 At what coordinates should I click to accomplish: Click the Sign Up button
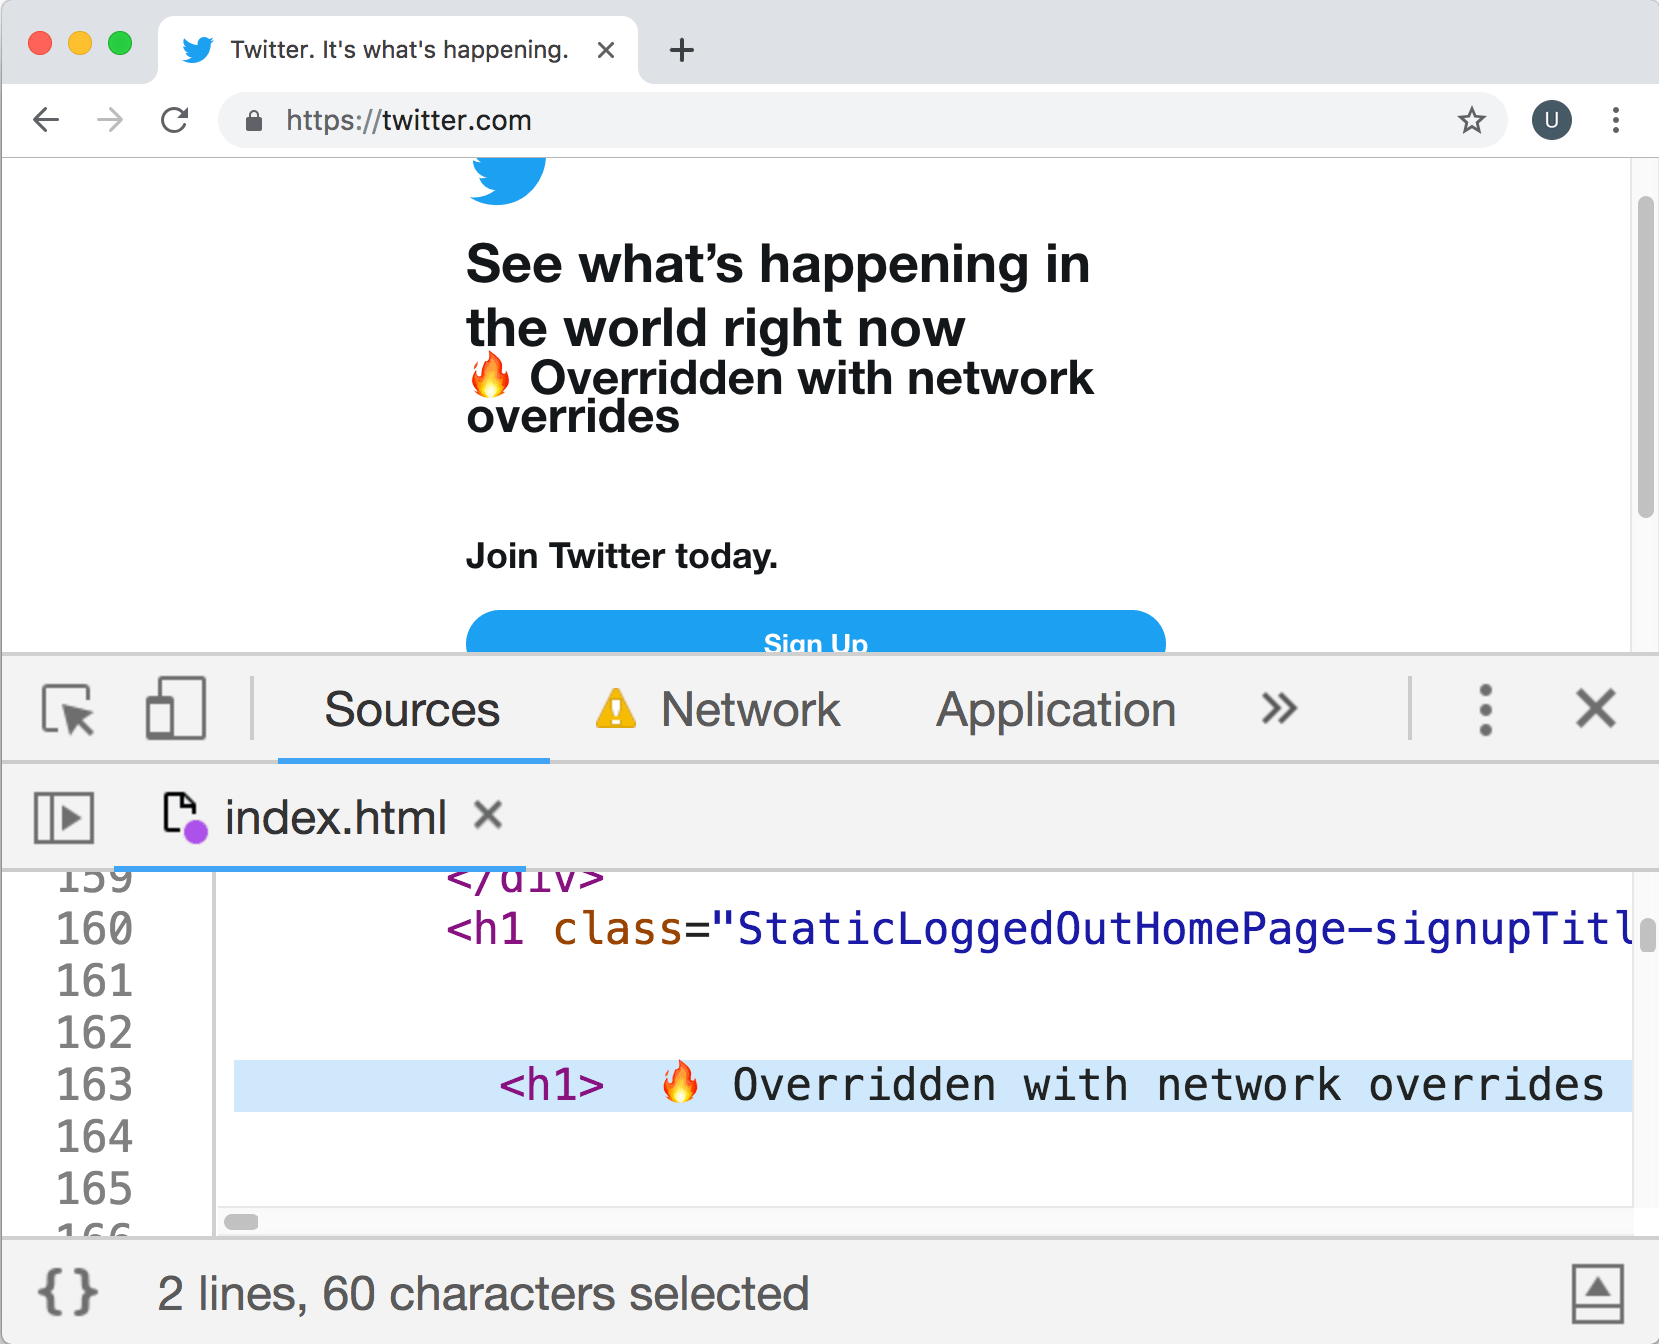816,632
